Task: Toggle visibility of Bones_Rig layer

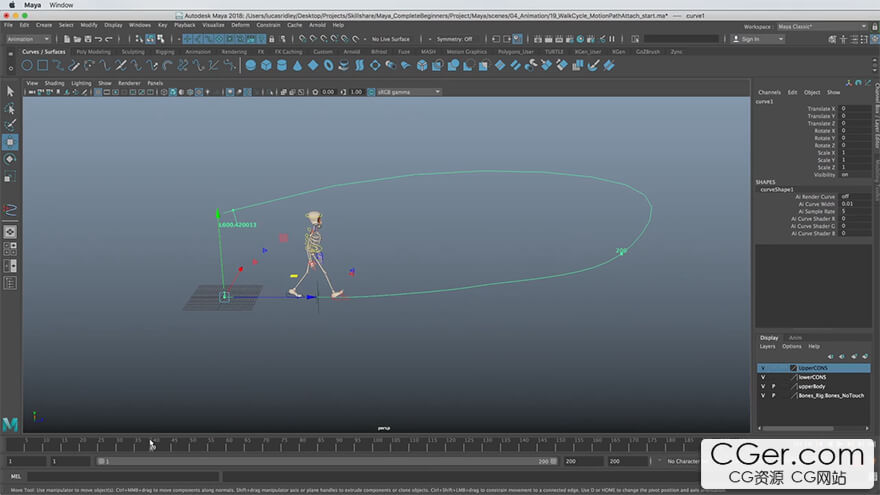Action: [763, 395]
